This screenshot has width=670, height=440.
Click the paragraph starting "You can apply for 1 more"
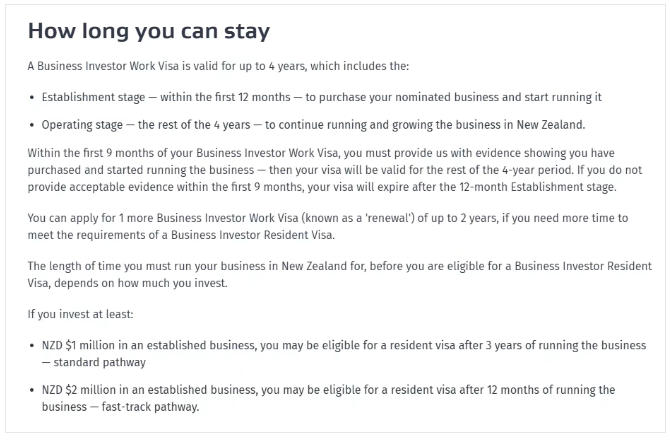(x=334, y=224)
